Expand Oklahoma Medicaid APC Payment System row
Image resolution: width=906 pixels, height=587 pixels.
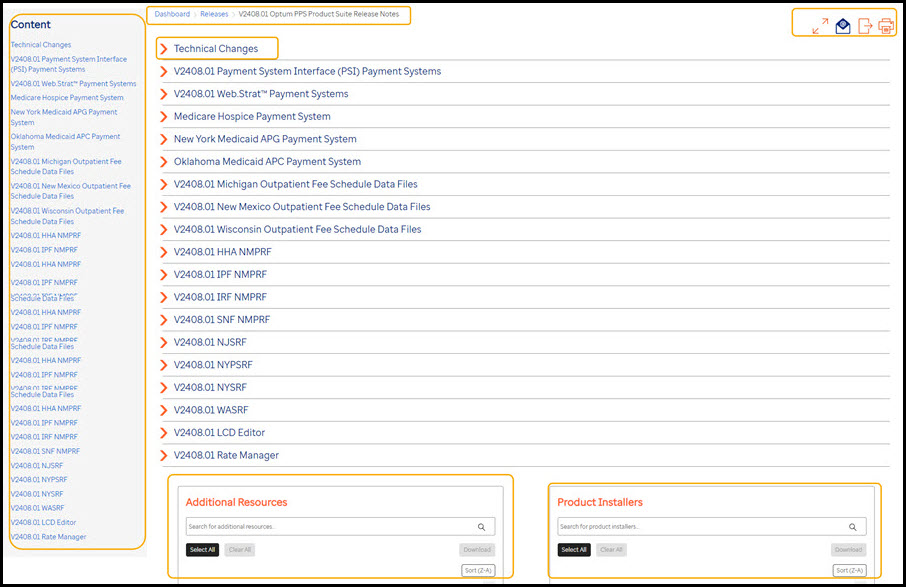click(x=525, y=162)
